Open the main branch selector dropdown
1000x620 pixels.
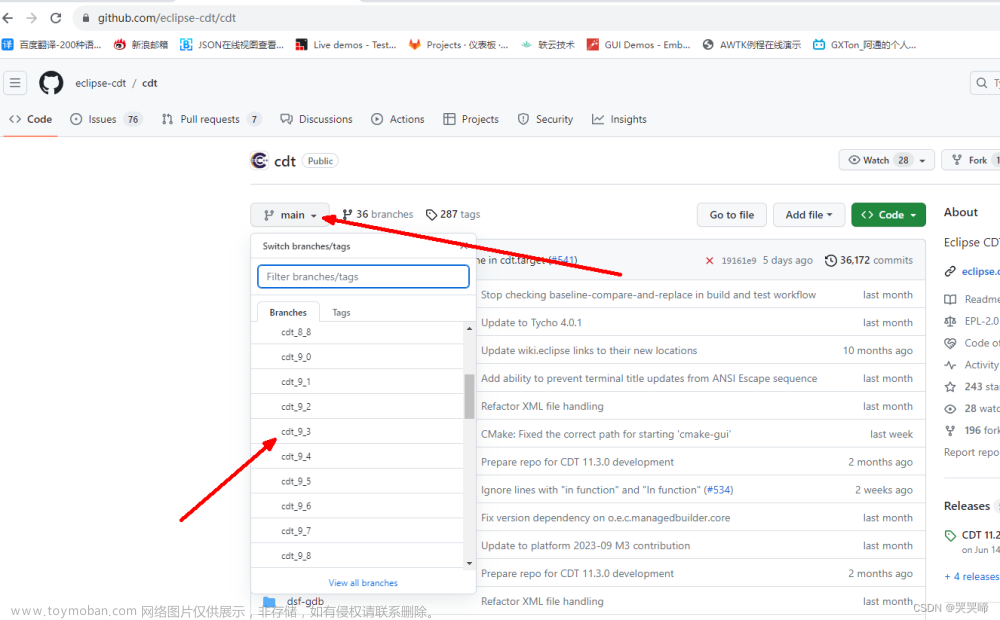tap(290, 215)
